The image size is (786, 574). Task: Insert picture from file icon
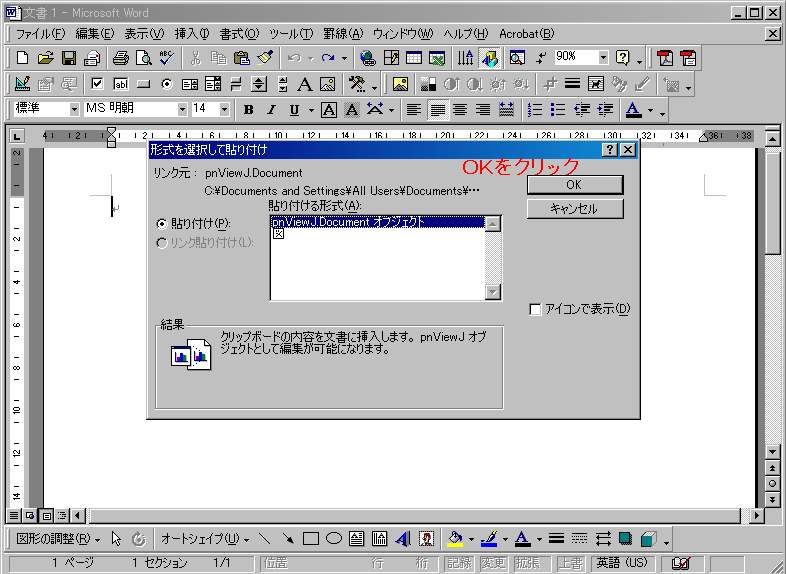(x=400, y=84)
